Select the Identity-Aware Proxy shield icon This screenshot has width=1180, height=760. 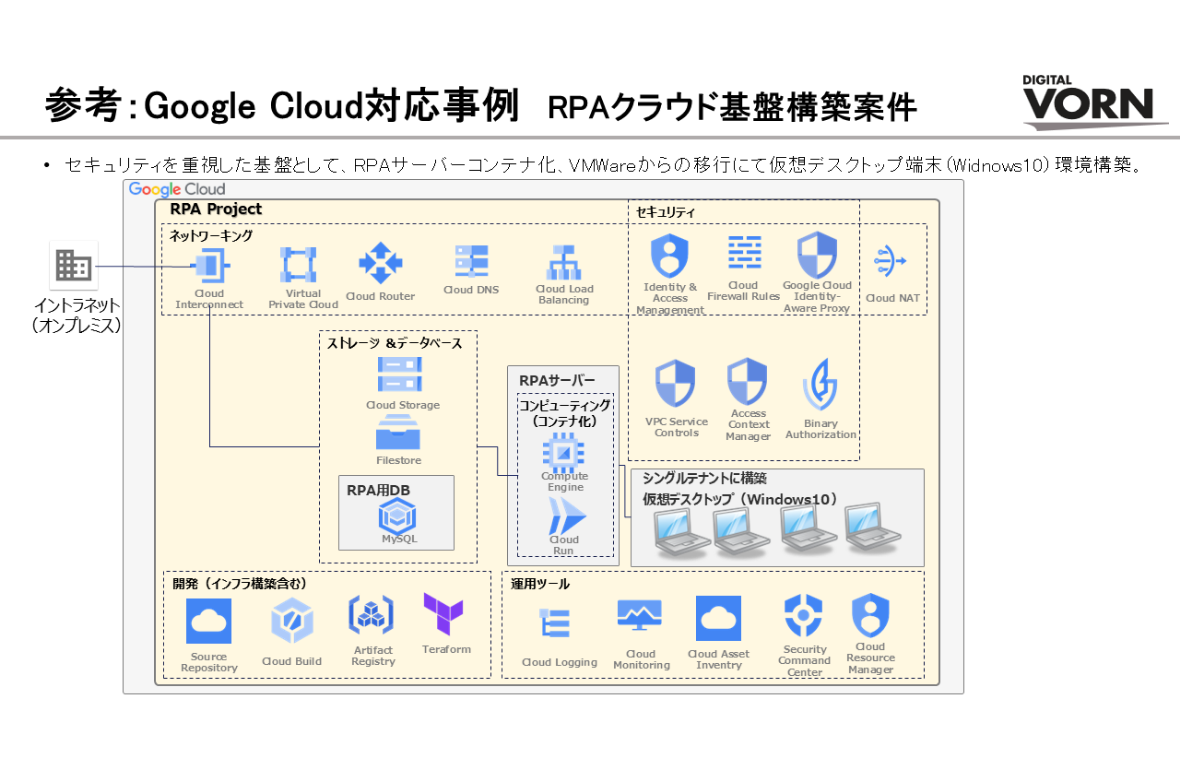(x=817, y=254)
